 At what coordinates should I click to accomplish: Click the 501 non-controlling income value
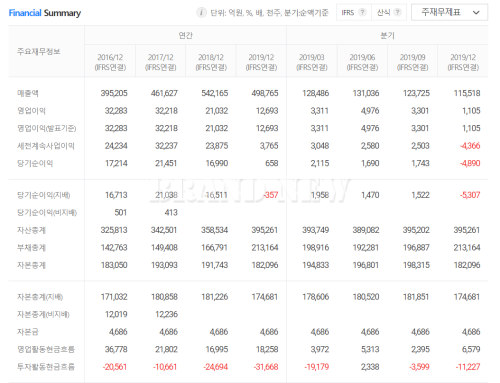121,212
